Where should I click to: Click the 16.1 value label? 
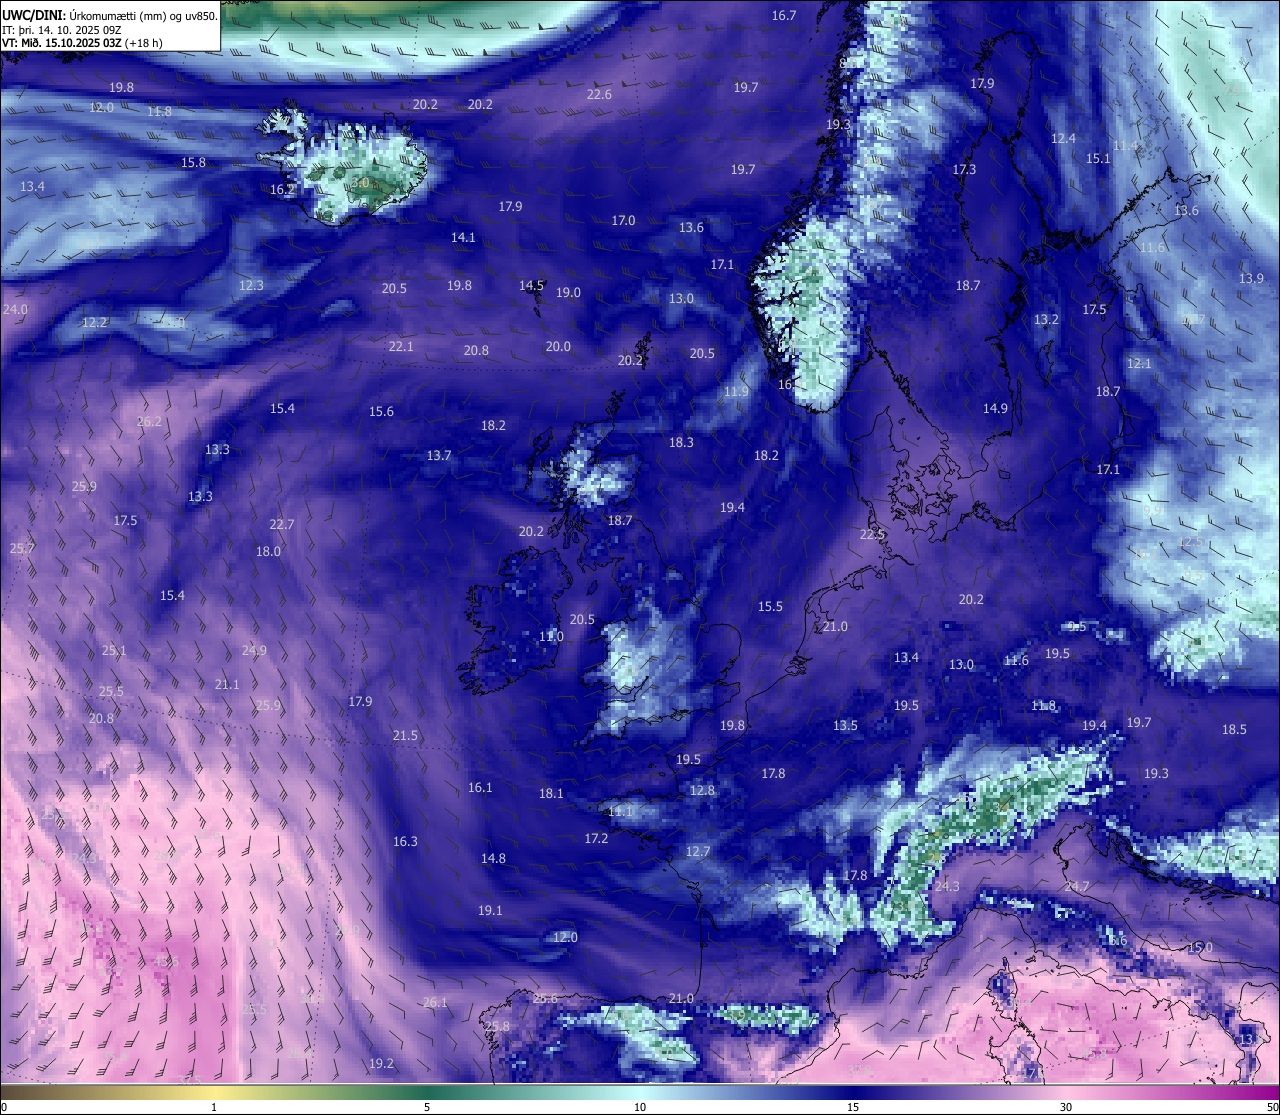pyautogui.click(x=480, y=788)
